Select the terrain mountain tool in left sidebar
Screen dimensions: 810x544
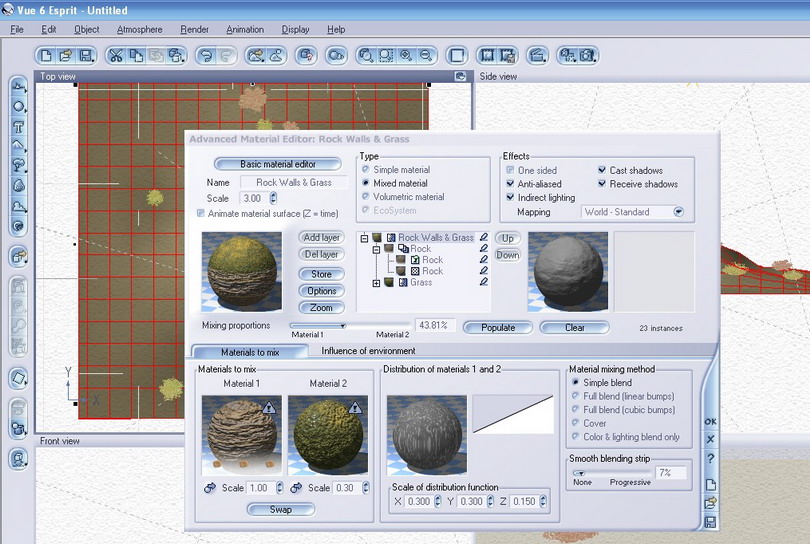point(18,146)
